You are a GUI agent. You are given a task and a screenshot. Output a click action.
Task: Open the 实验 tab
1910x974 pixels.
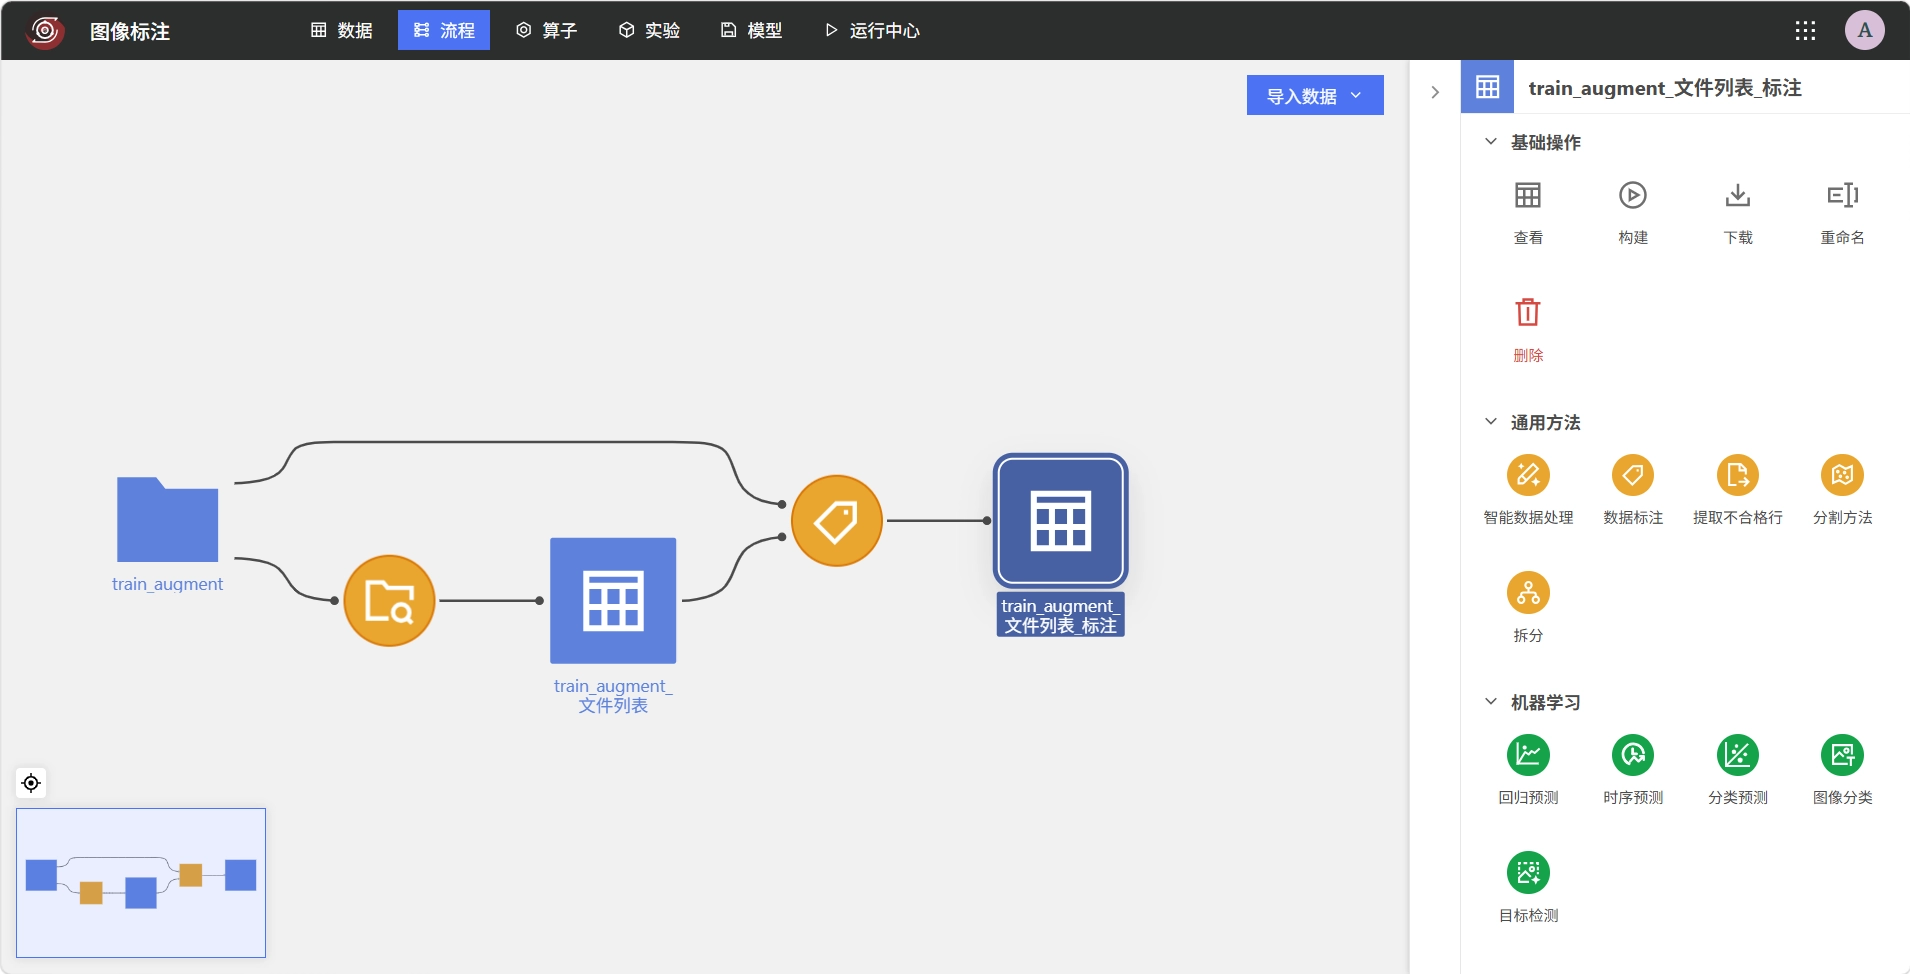(649, 30)
